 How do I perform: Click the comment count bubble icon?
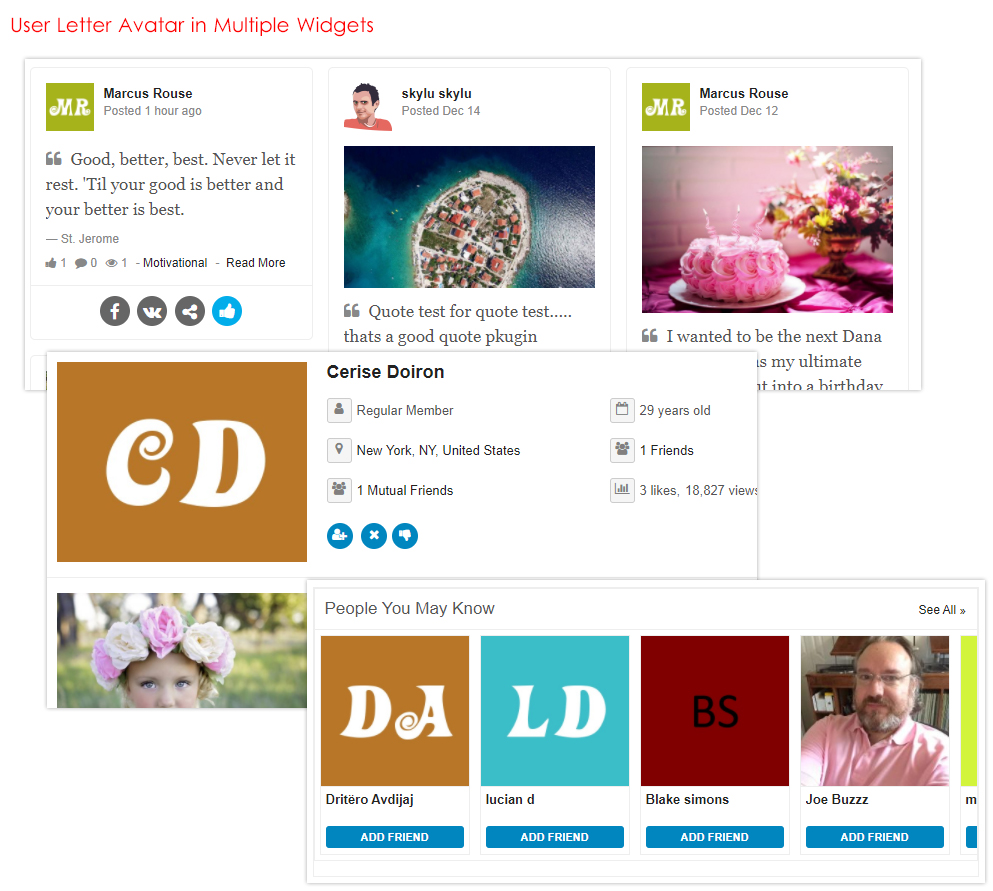[x=81, y=263]
